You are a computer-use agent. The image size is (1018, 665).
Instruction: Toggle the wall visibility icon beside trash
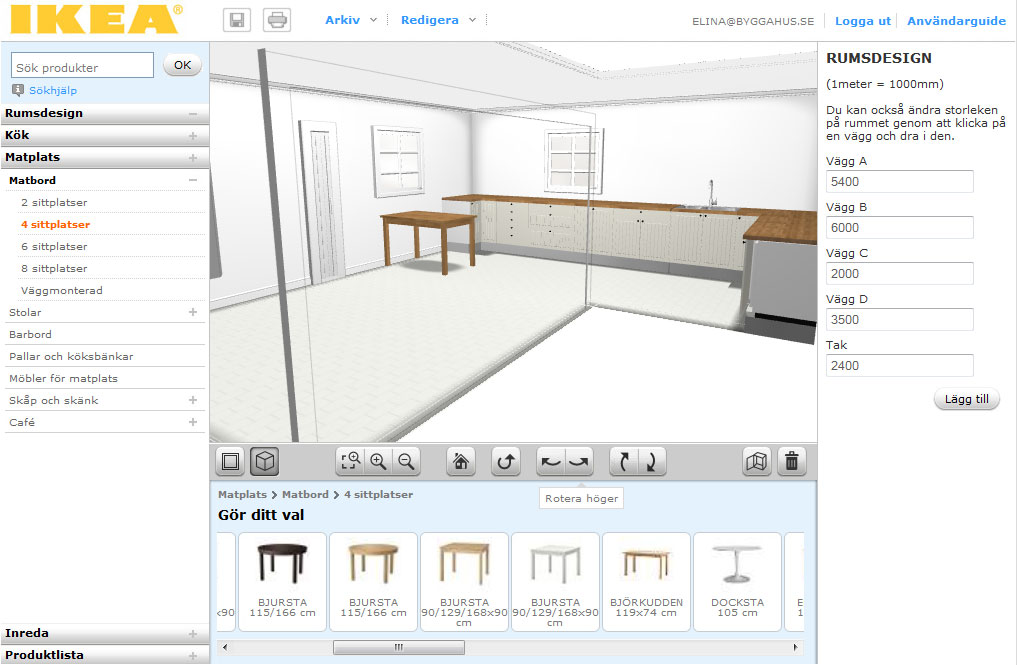(x=758, y=461)
